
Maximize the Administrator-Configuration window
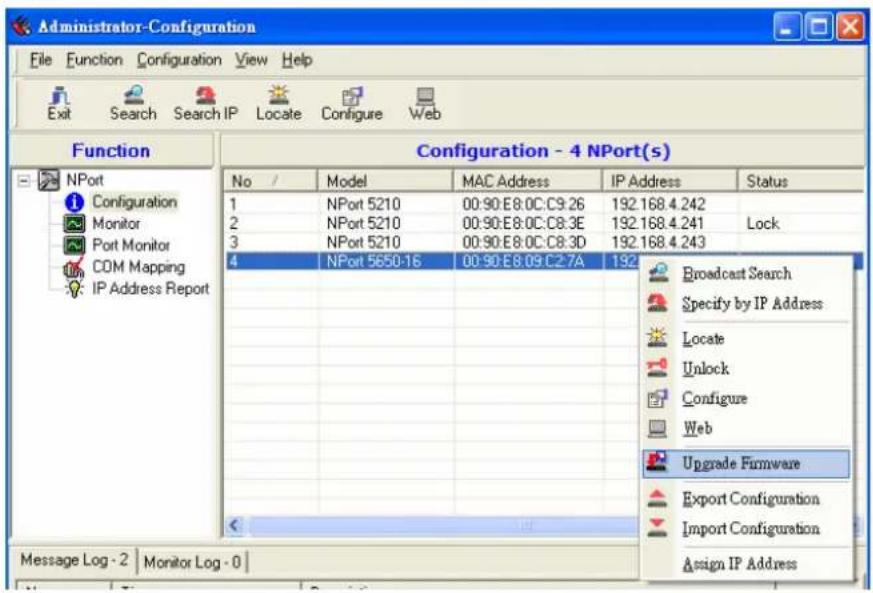[819, 26]
